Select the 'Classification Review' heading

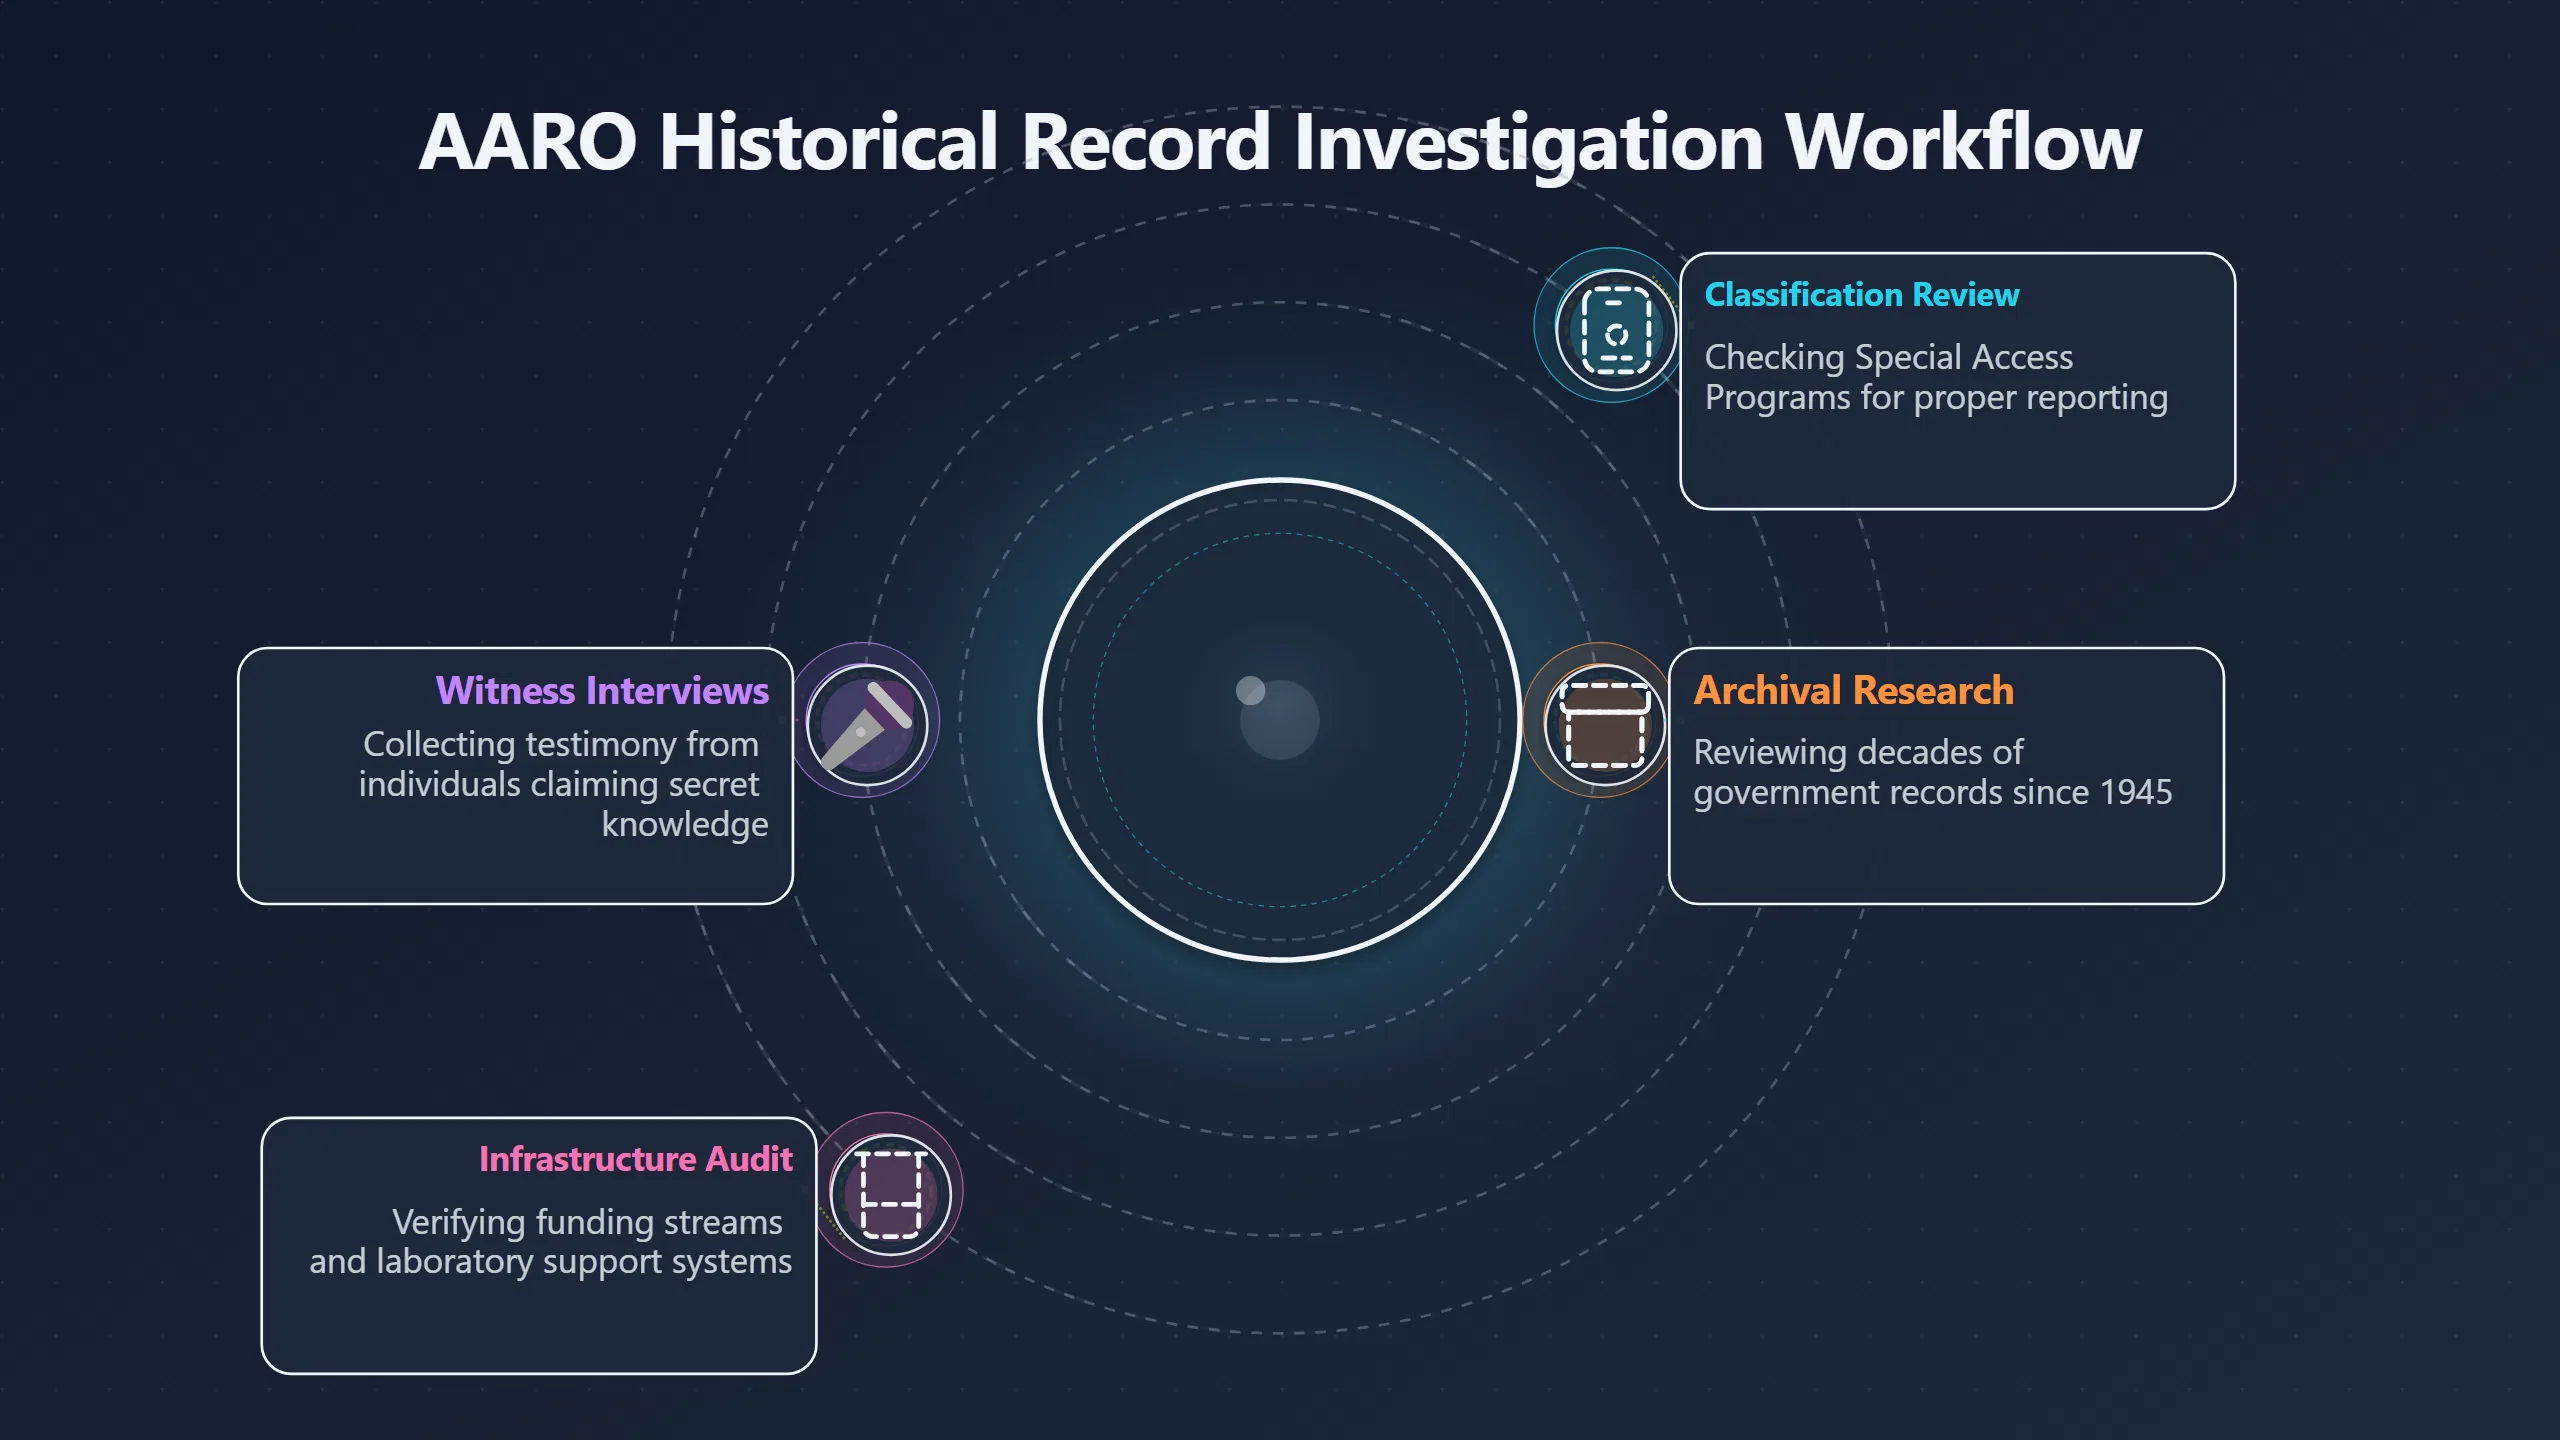1862,295
